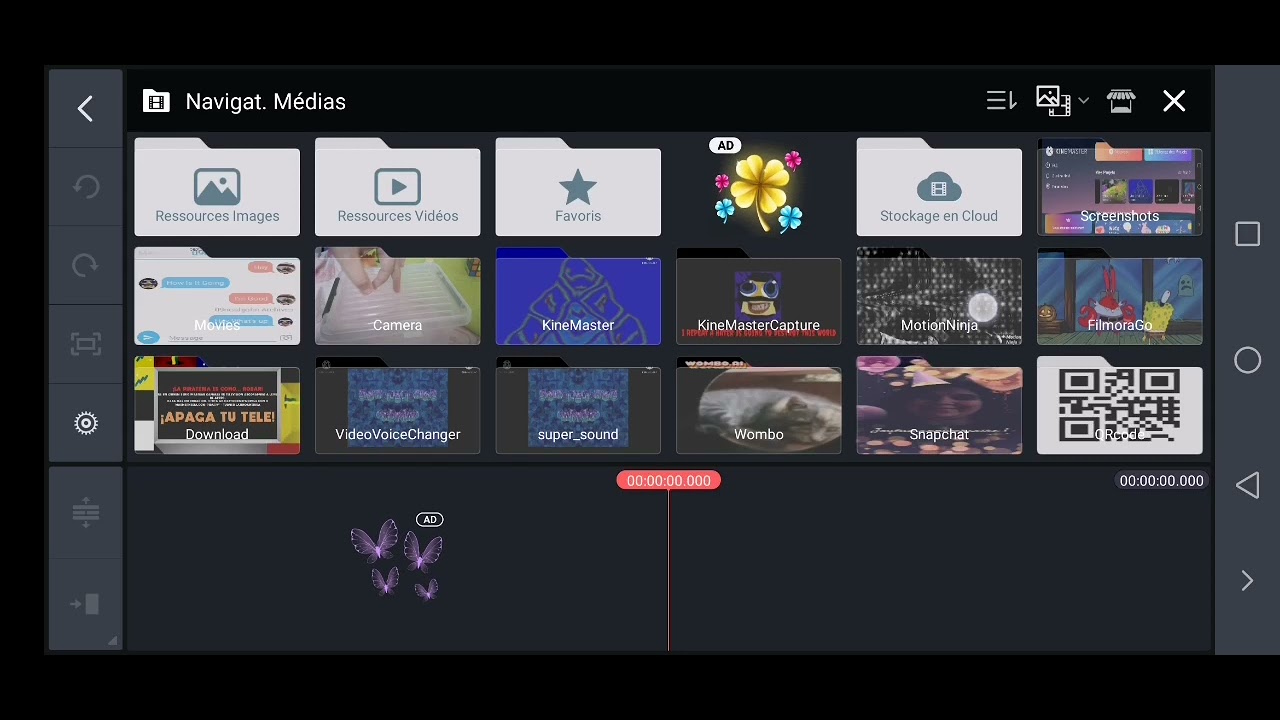Open the sort order icon
The width and height of the screenshot is (1280, 720).
(x=1001, y=101)
